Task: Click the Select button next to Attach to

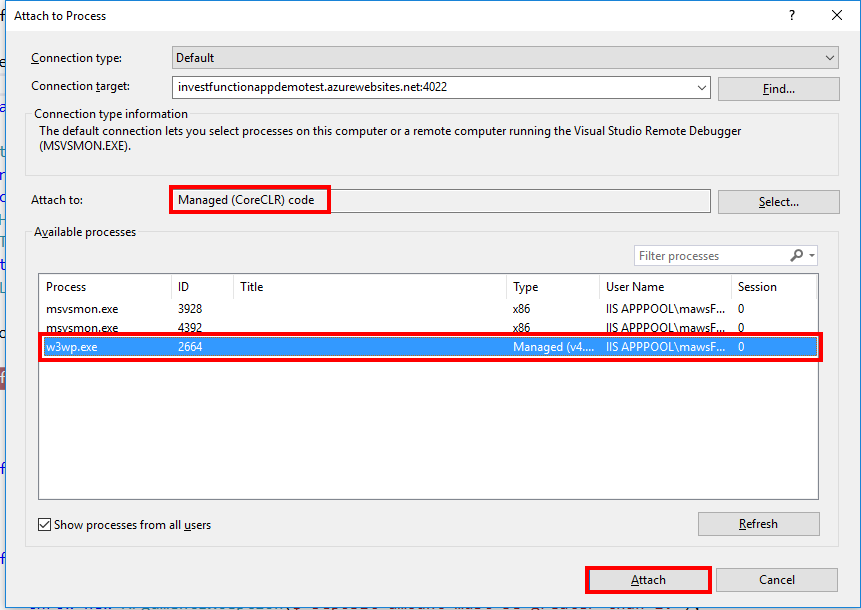Action: click(778, 201)
